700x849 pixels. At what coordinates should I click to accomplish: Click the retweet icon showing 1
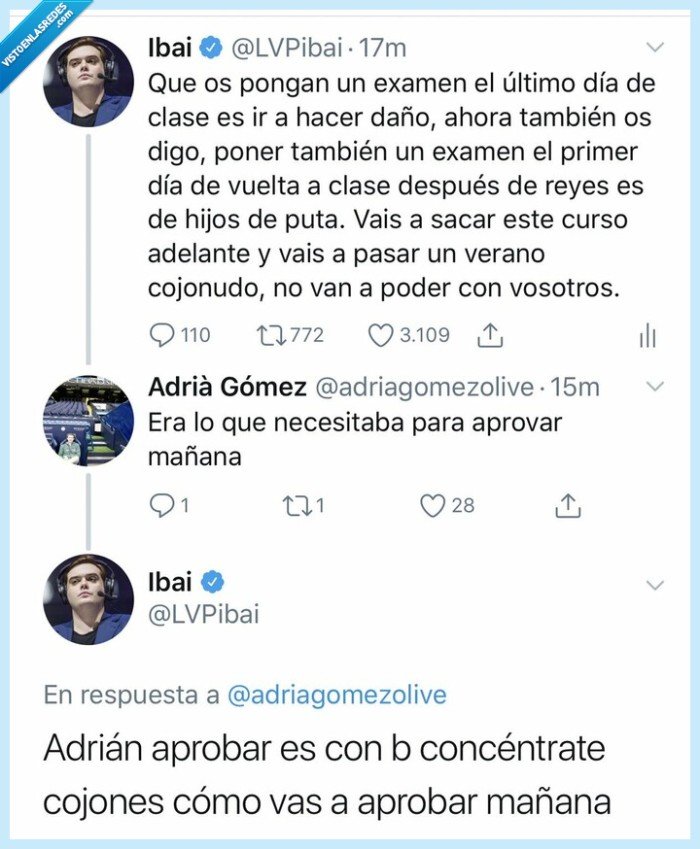pos(297,506)
